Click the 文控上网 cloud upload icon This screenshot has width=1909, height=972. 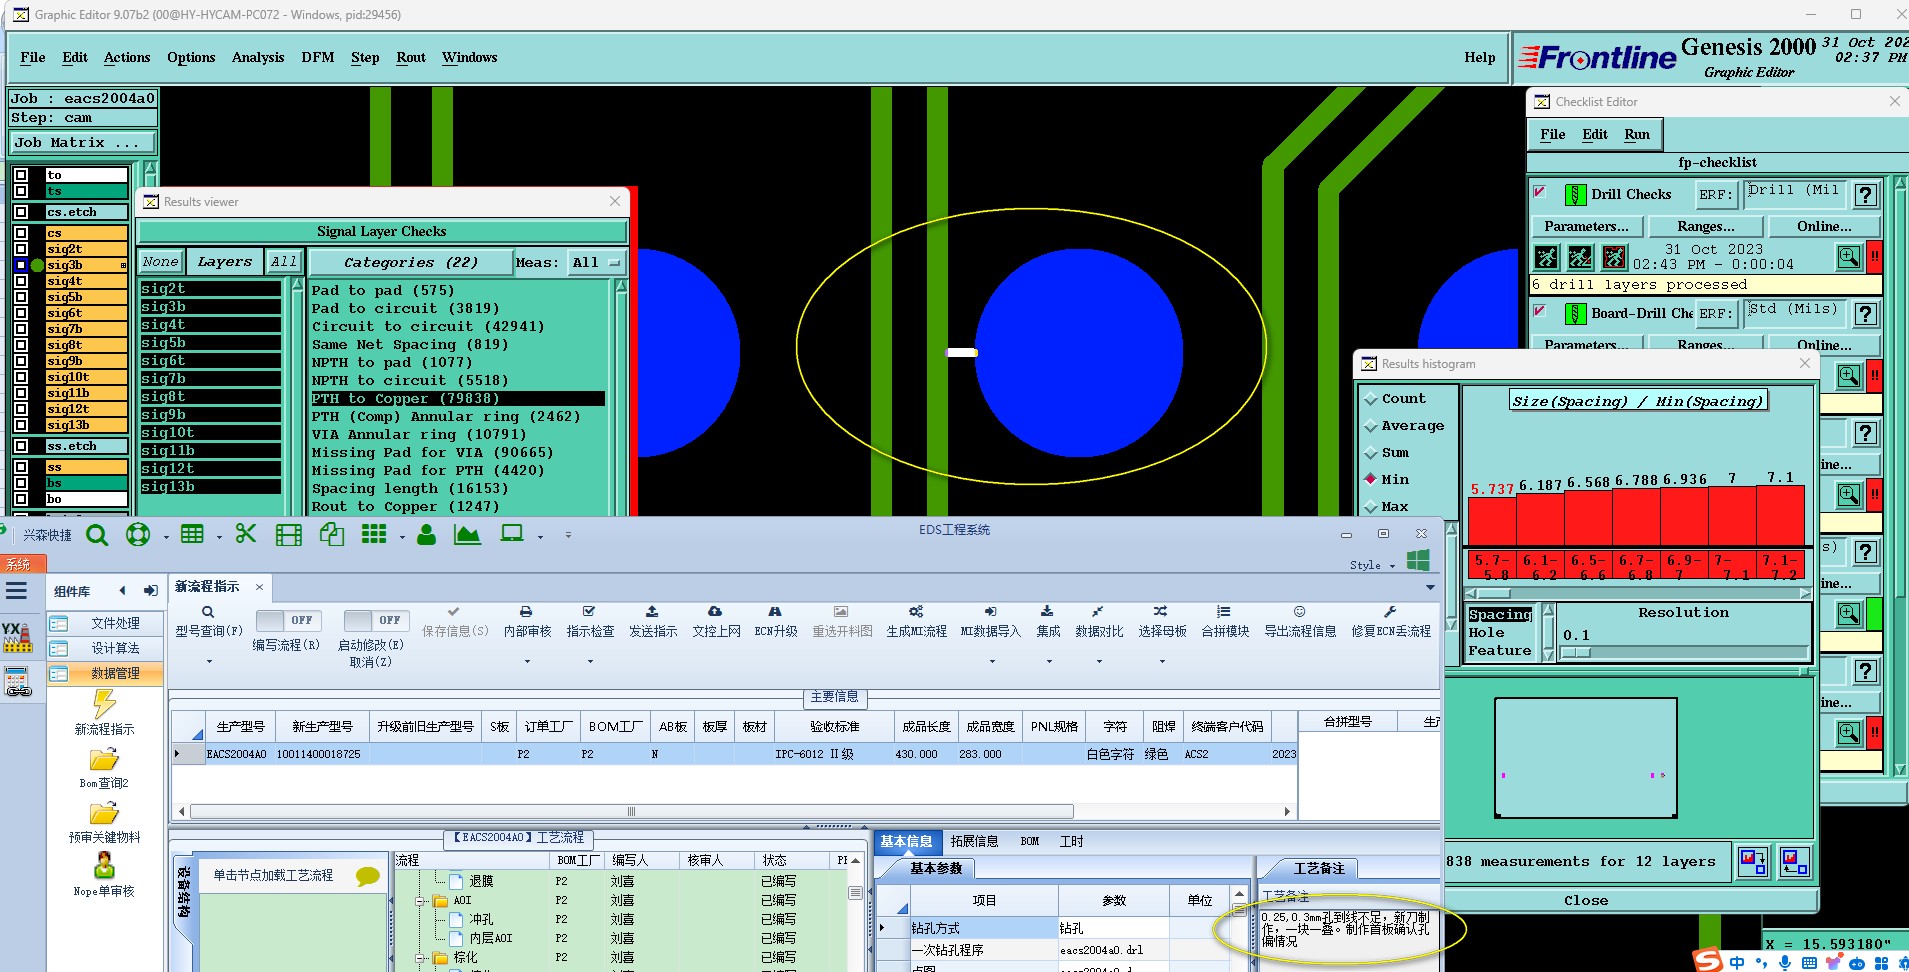pyautogui.click(x=715, y=611)
